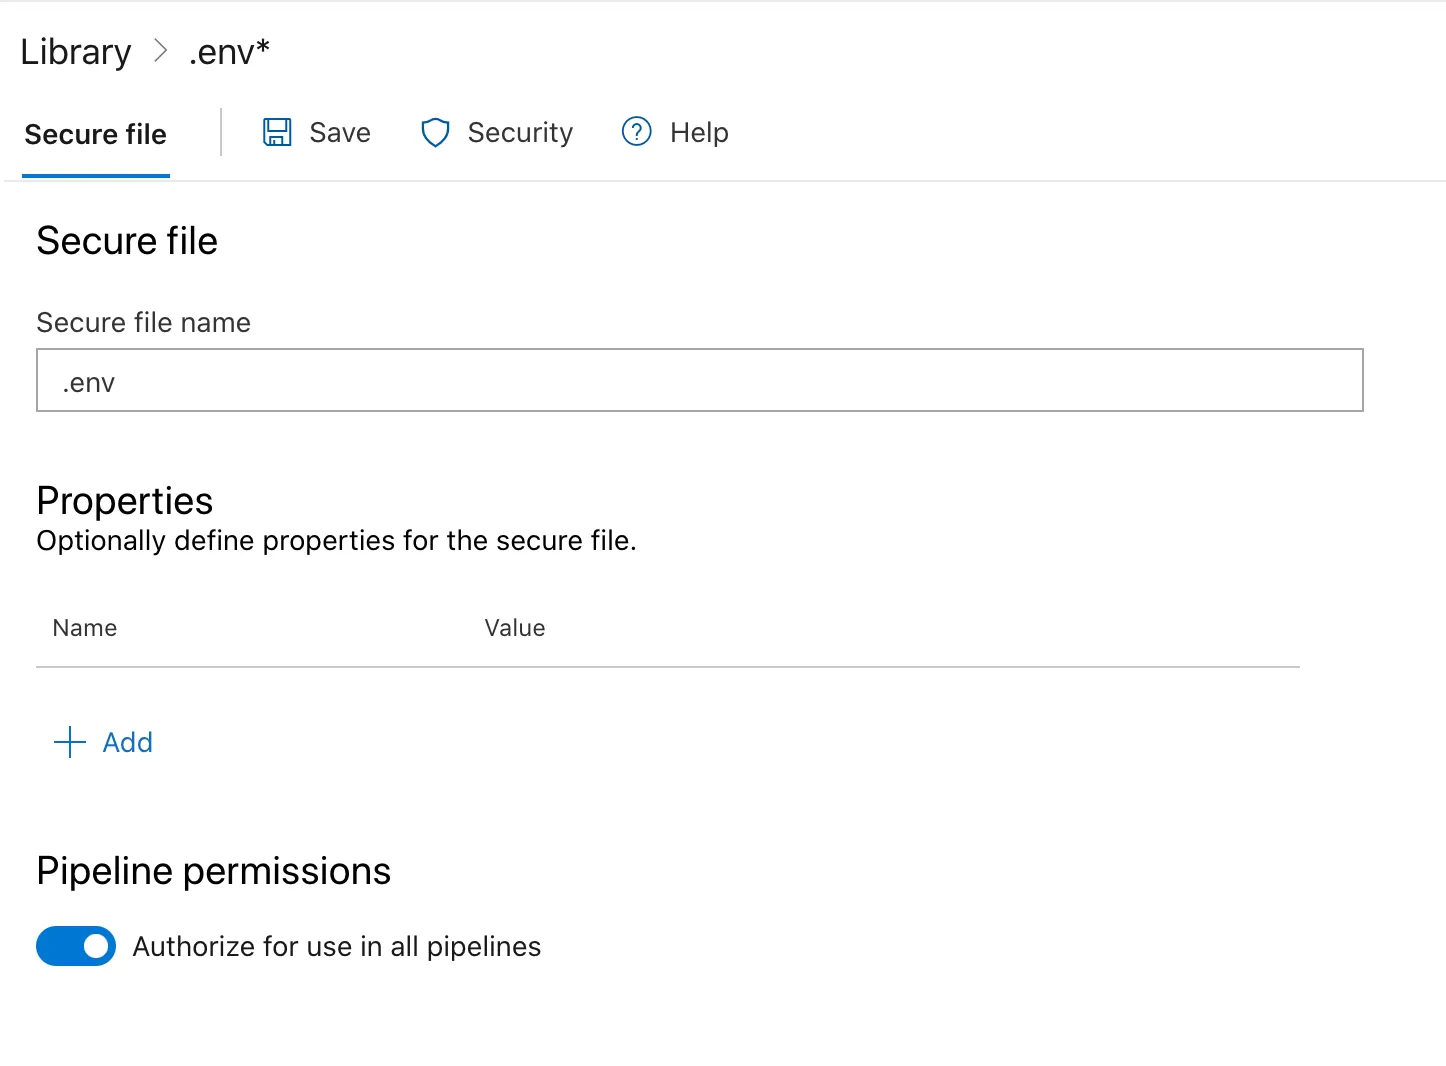Click the Save text in the toolbar

point(340,132)
